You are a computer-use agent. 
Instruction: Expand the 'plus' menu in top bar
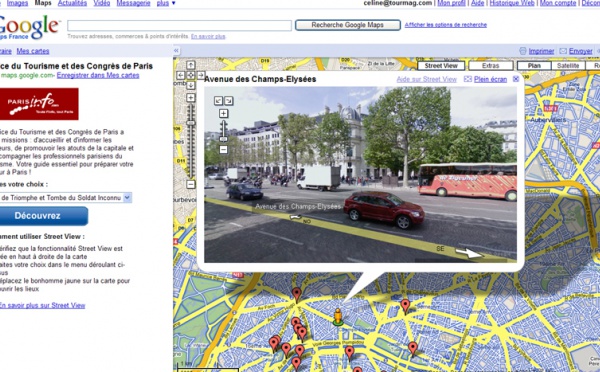166,3
